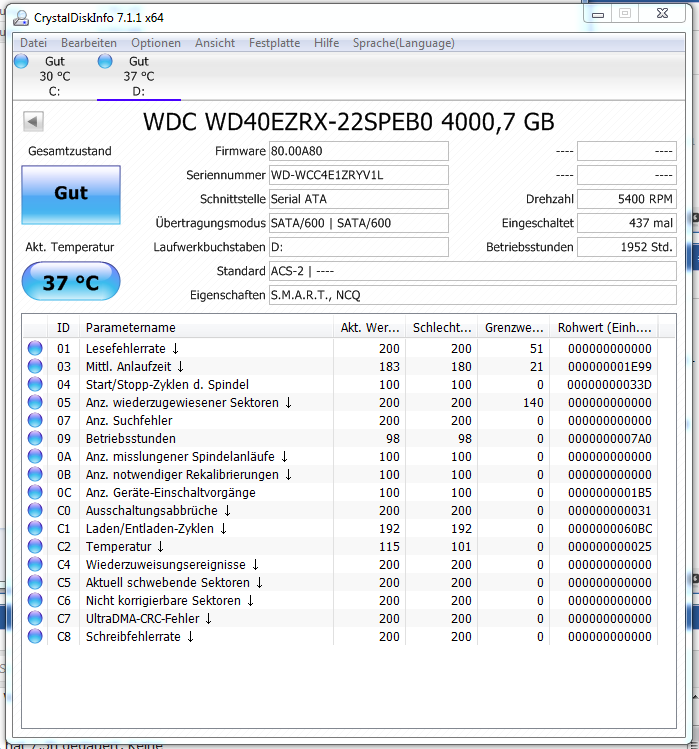Click status orb for Ausschaltungsabbrüche row
This screenshot has width=699, height=749.
click(x=35, y=511)
